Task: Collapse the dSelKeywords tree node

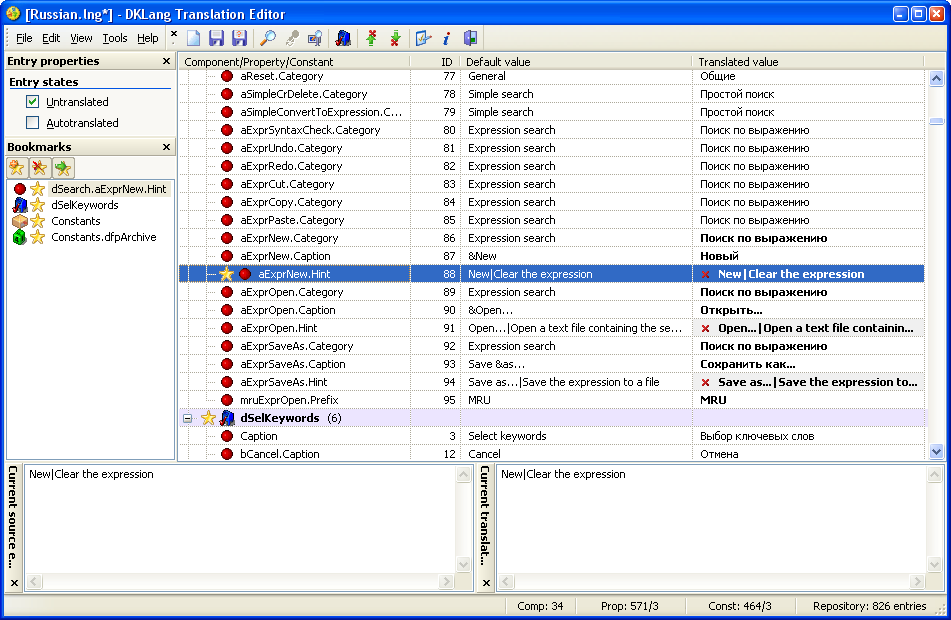Action: 187,418
